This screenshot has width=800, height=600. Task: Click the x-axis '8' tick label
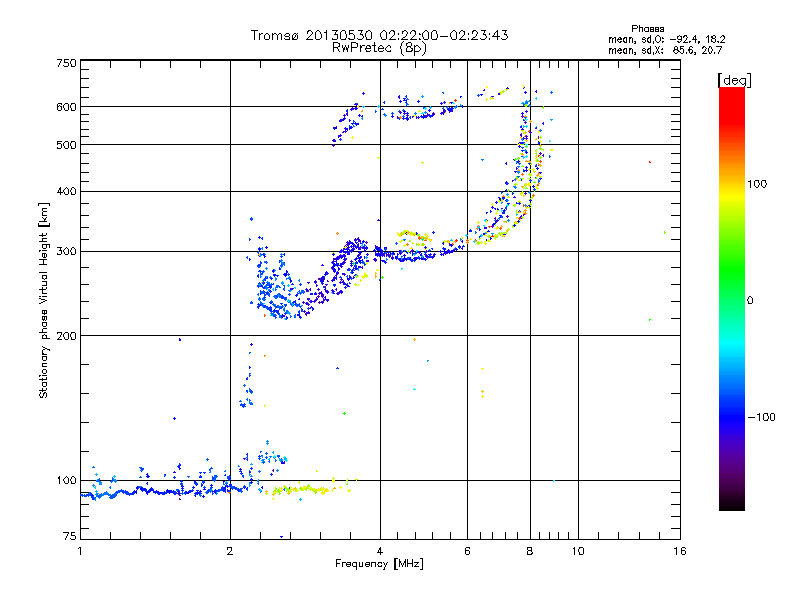[x=530, y=551]
